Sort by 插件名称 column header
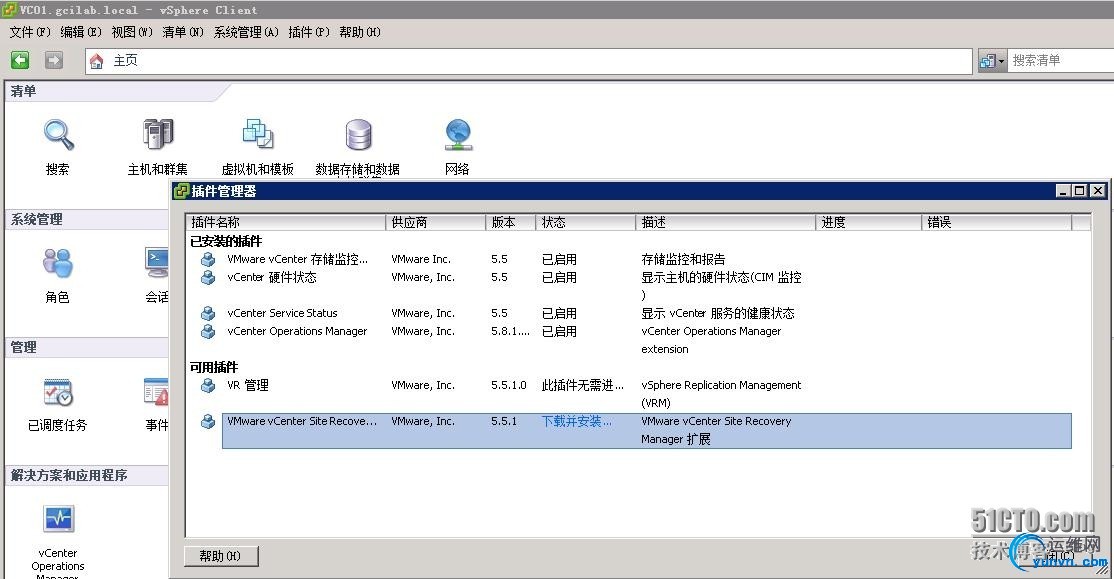This screenshot has width=1114, height=579. 286,222
